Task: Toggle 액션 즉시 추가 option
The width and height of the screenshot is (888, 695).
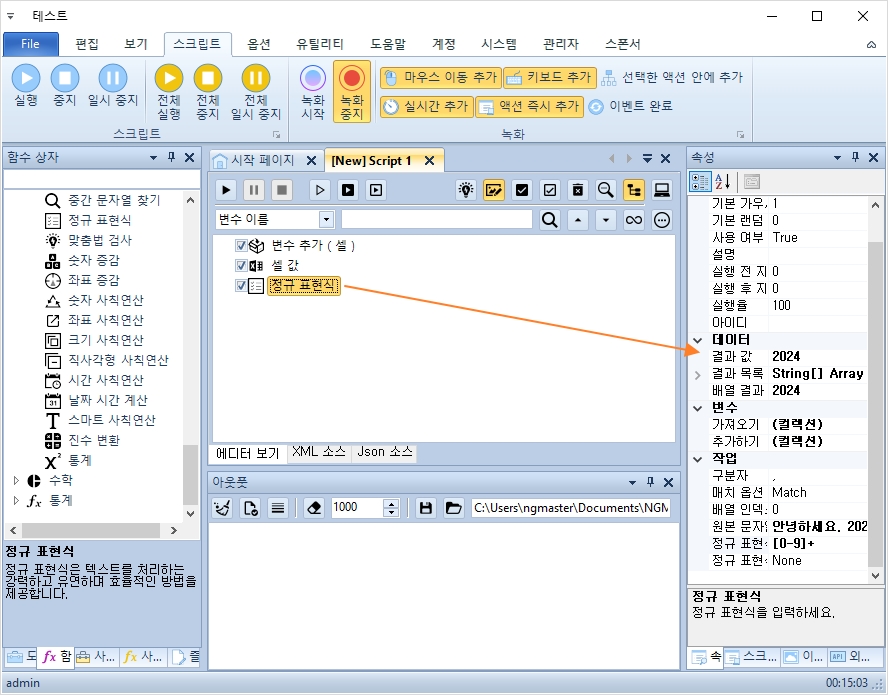Action: click(529, 106)
